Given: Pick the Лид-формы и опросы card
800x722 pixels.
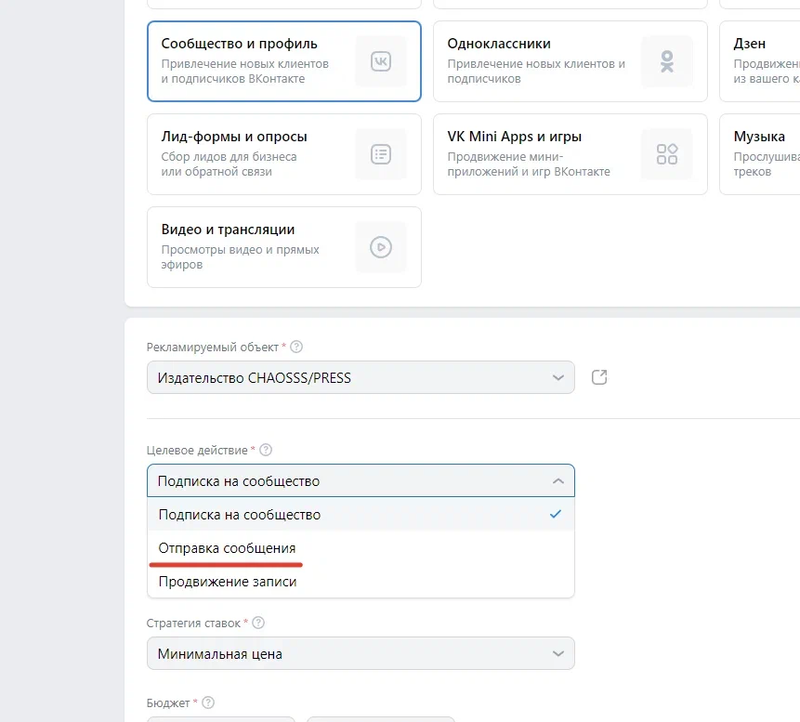Looking at the screenshot, I should (x=284, y=154).
